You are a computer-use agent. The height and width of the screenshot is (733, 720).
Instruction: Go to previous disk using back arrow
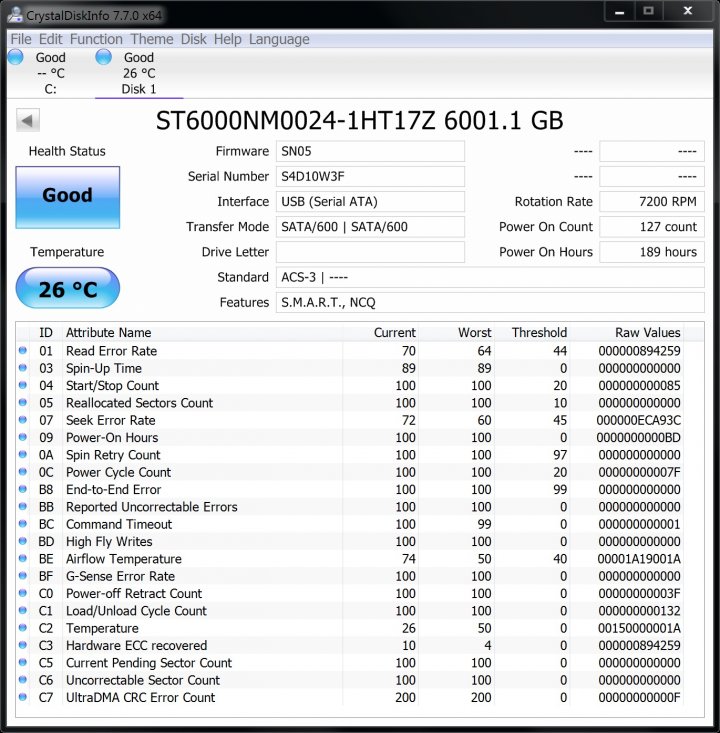(x=28, y=121)
